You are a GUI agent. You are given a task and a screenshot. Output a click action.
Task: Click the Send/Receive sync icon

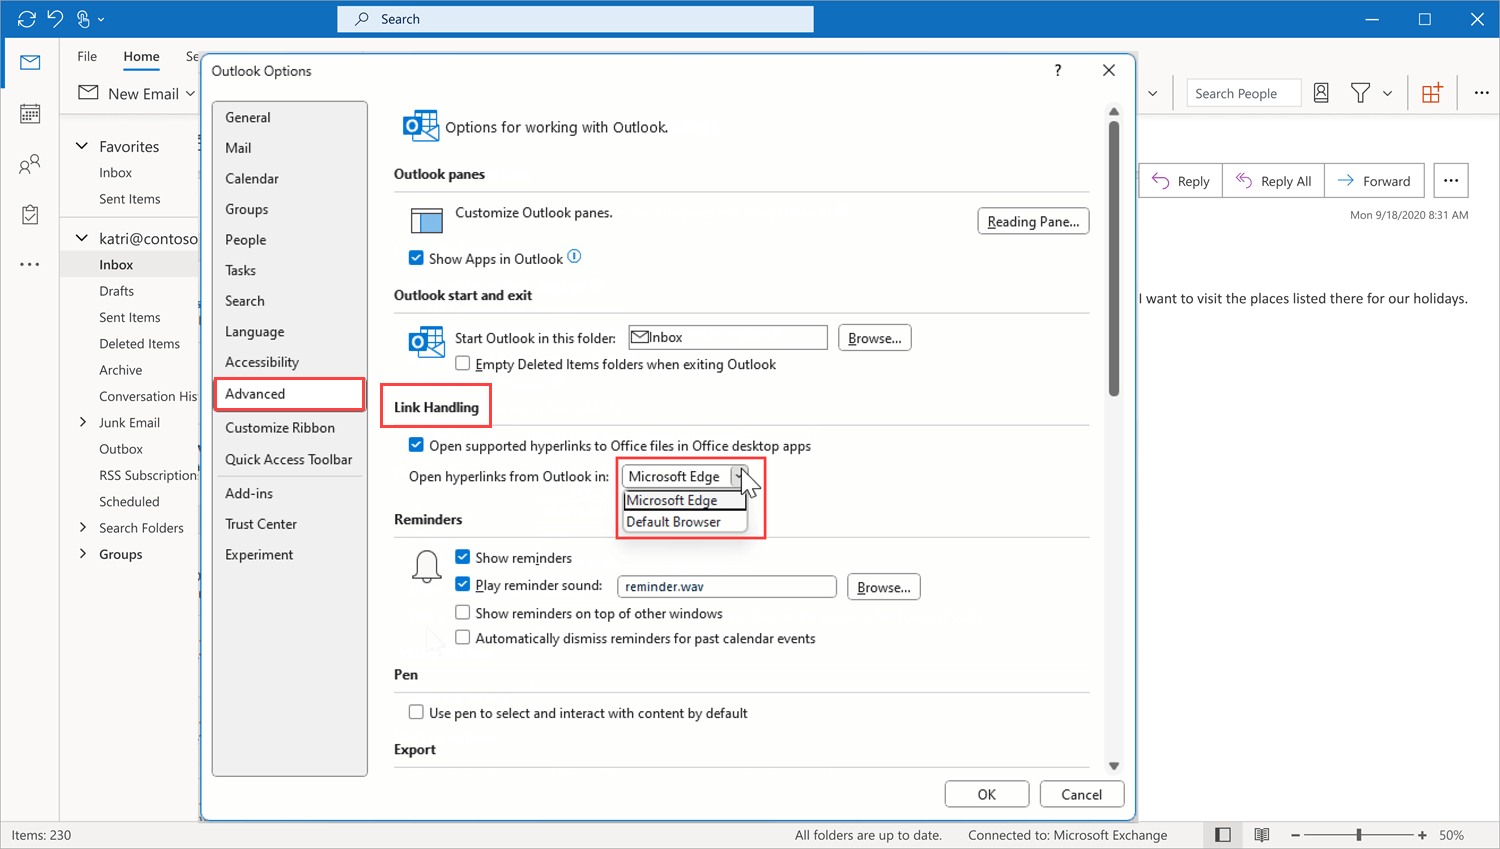[27, 19]
